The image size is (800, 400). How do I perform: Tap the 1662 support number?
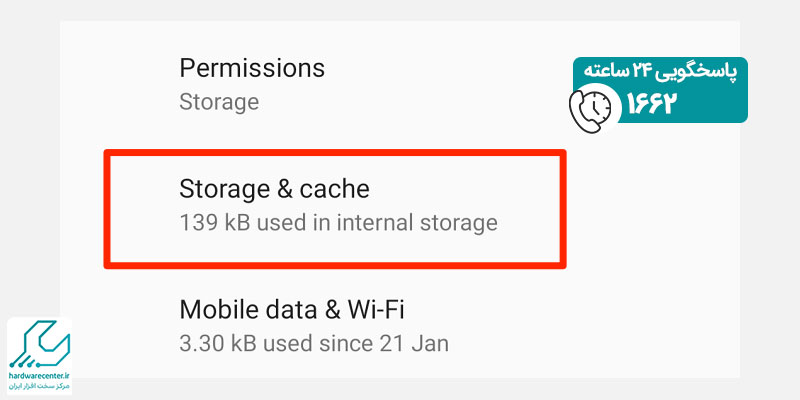coord(652,105)
